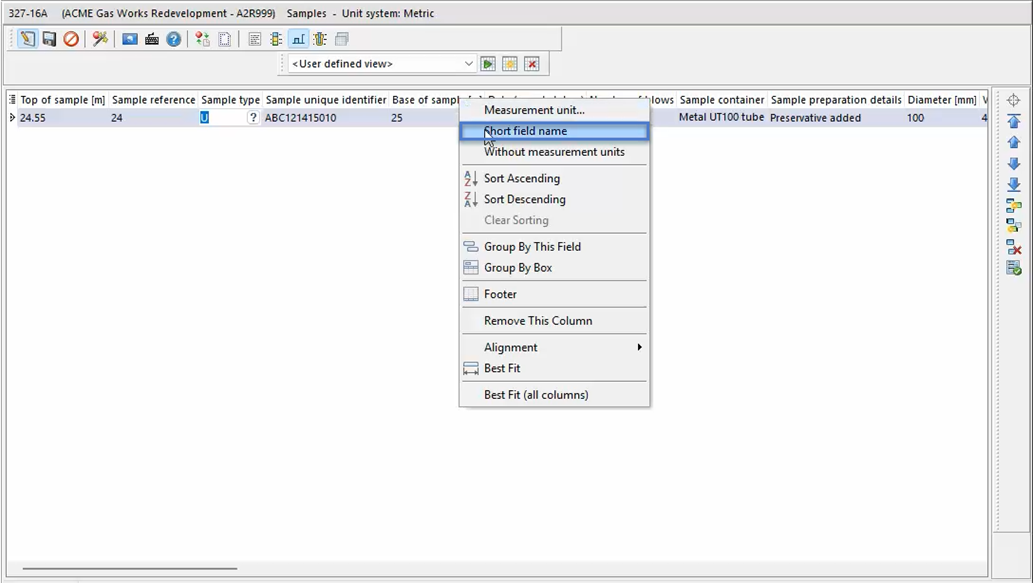Click the crosshair target icon in sidebar
The height and width of the screenshot is (583, 1033).
1013,100
